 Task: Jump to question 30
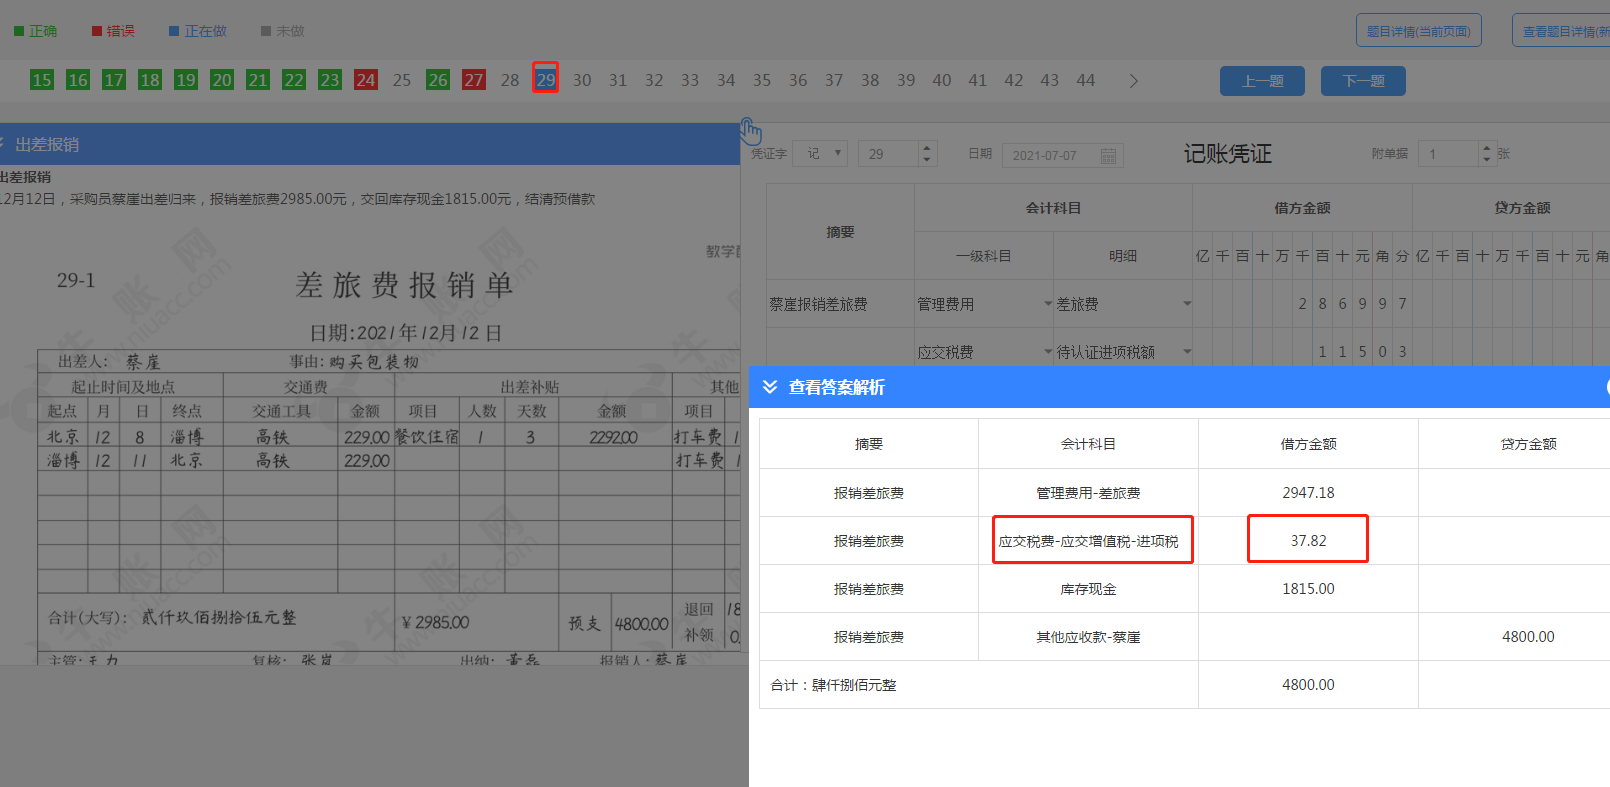(582, 80)
